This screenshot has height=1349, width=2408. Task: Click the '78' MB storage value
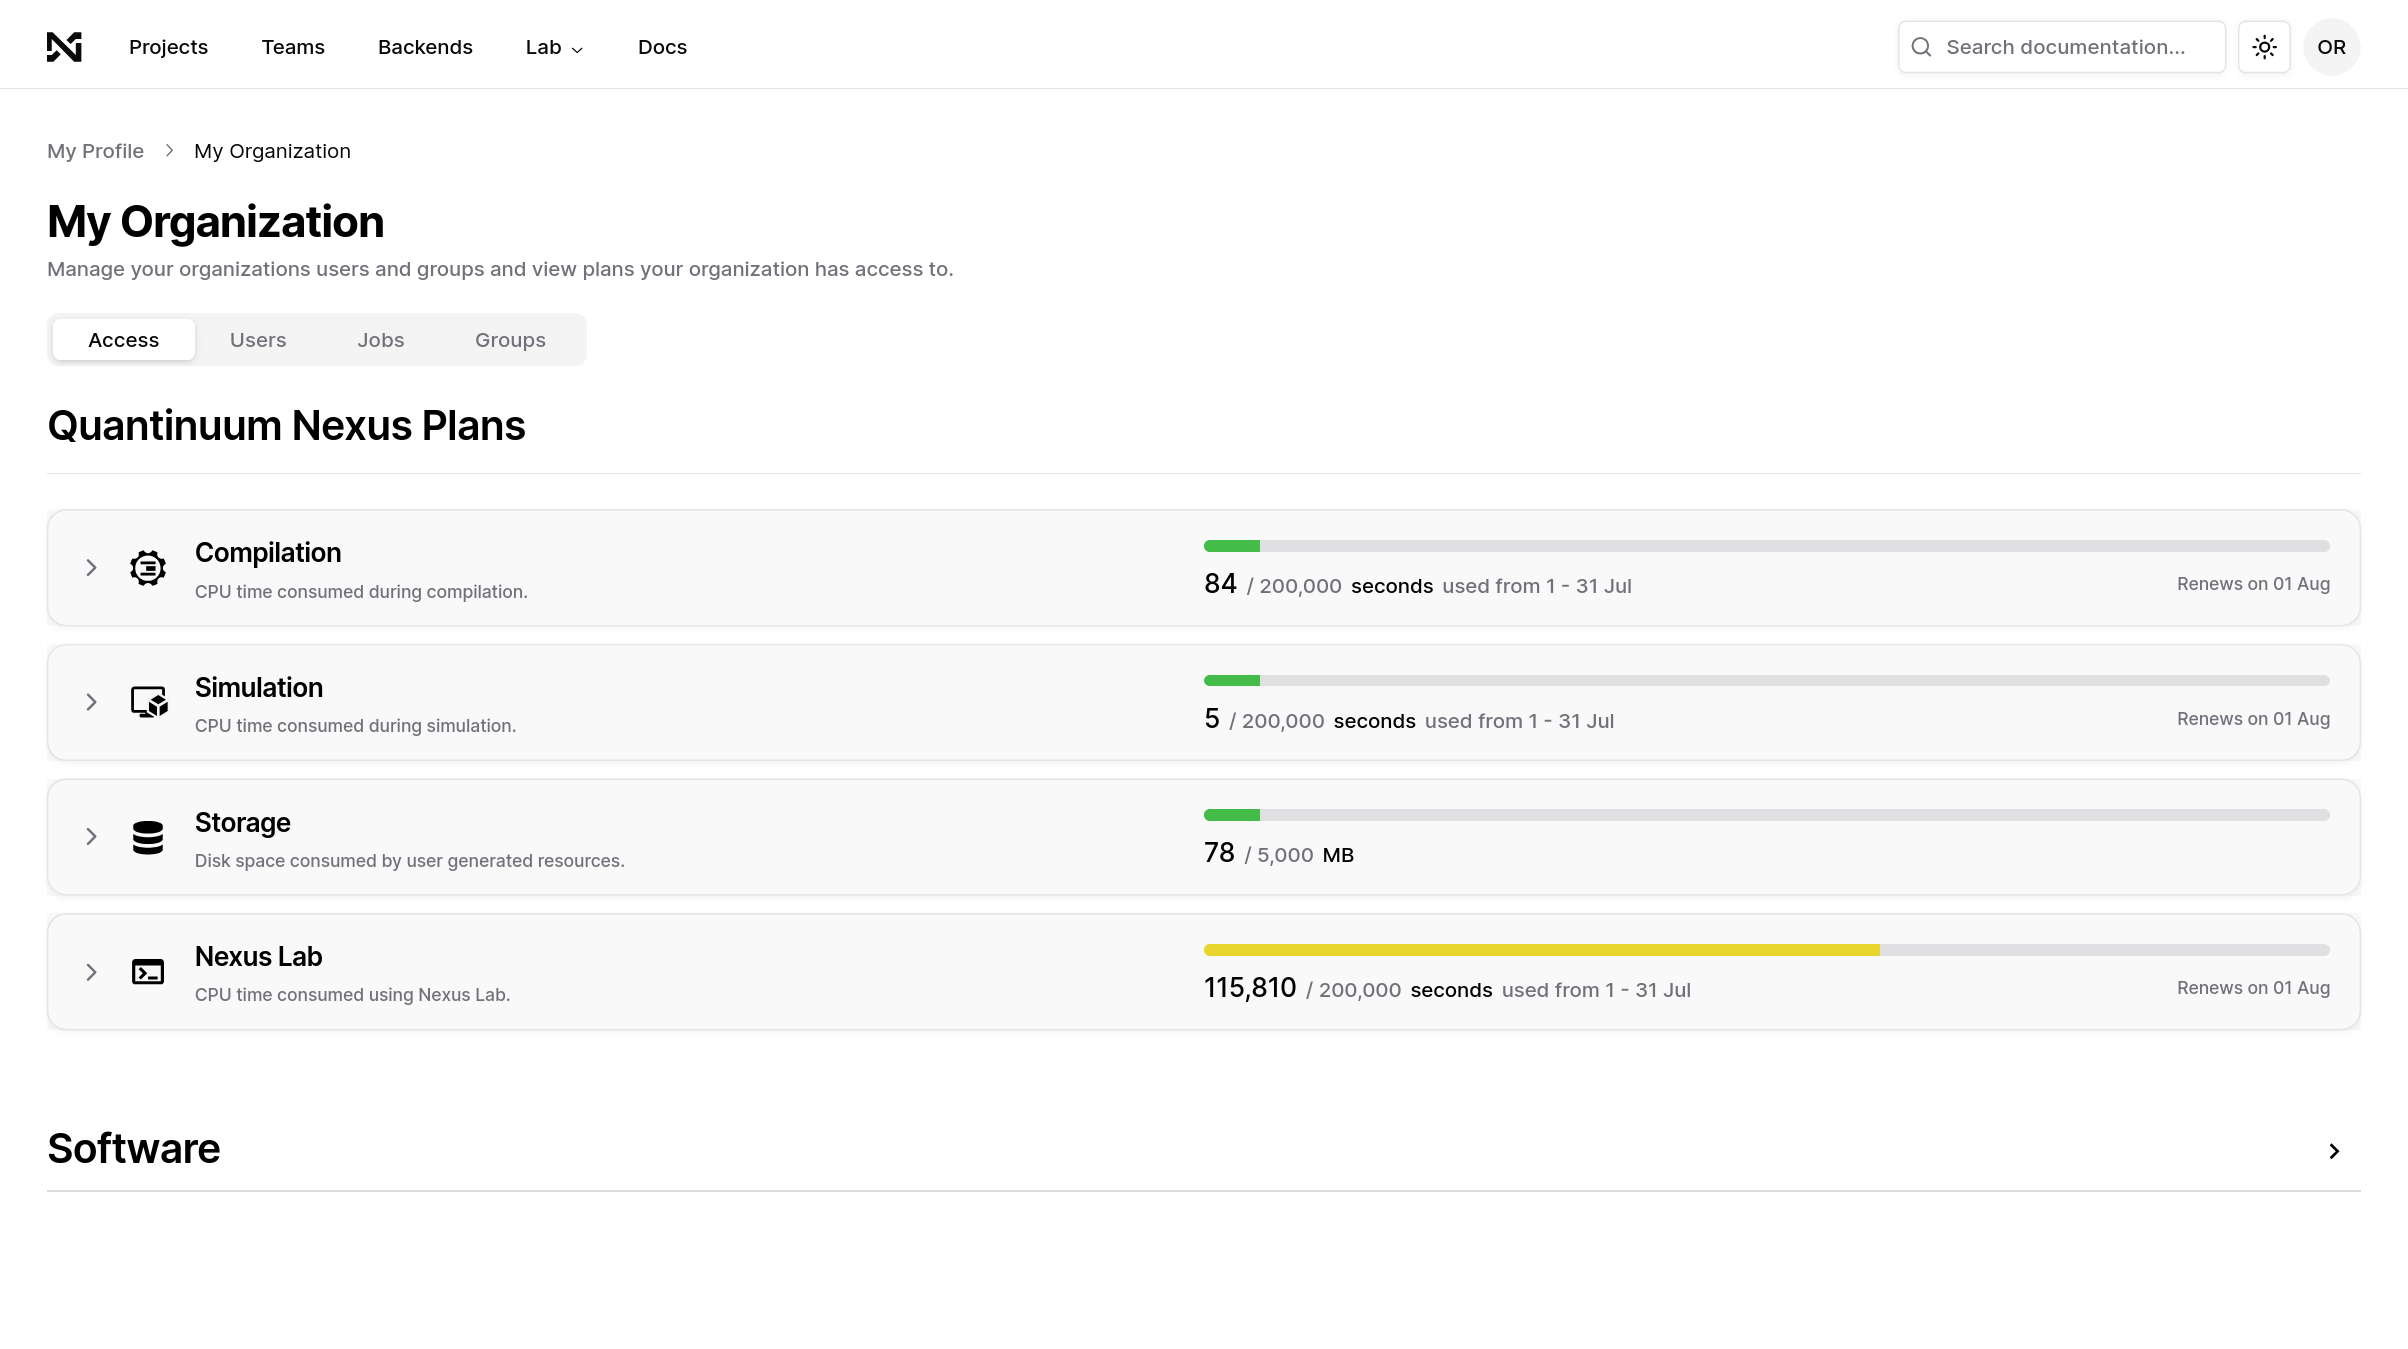(x=1219, y=853)
